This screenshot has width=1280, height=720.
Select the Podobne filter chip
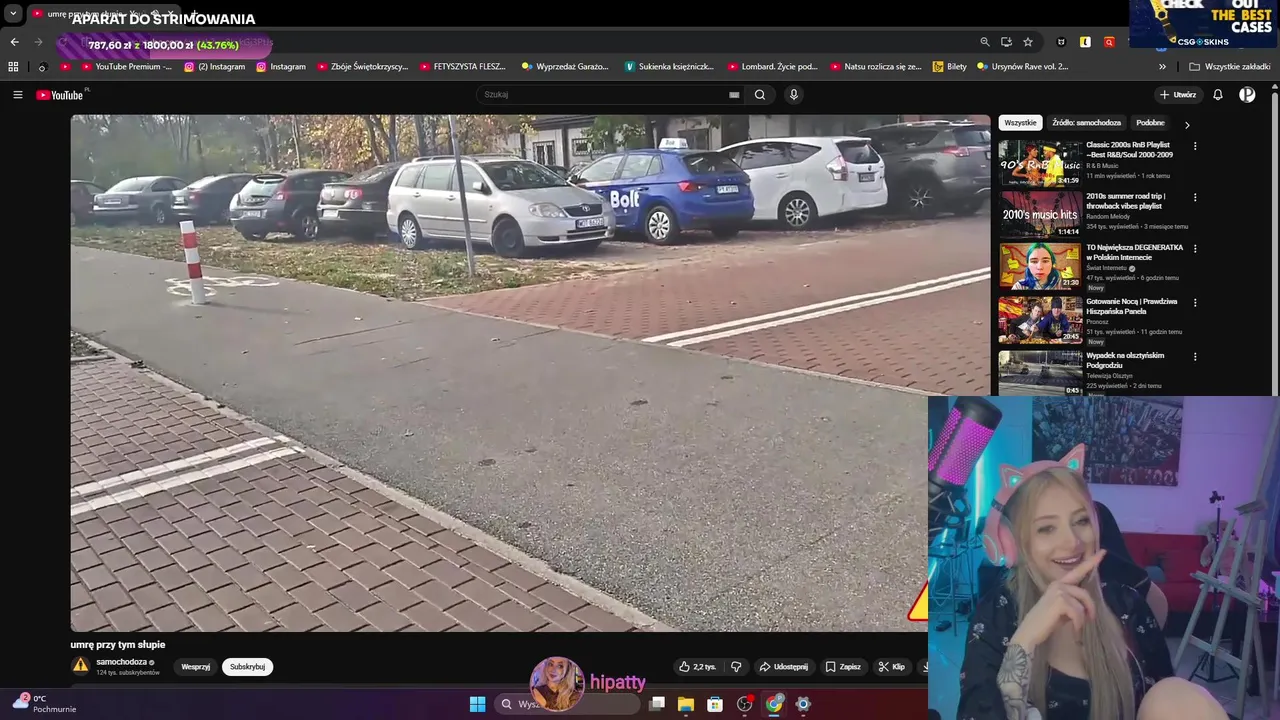coord(1150,123)
